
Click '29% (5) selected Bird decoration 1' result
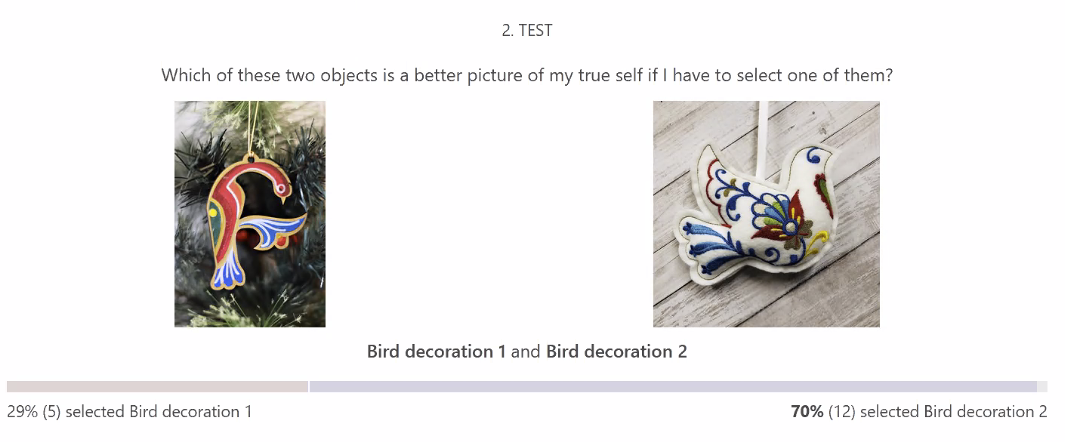(x=129, y=411)
